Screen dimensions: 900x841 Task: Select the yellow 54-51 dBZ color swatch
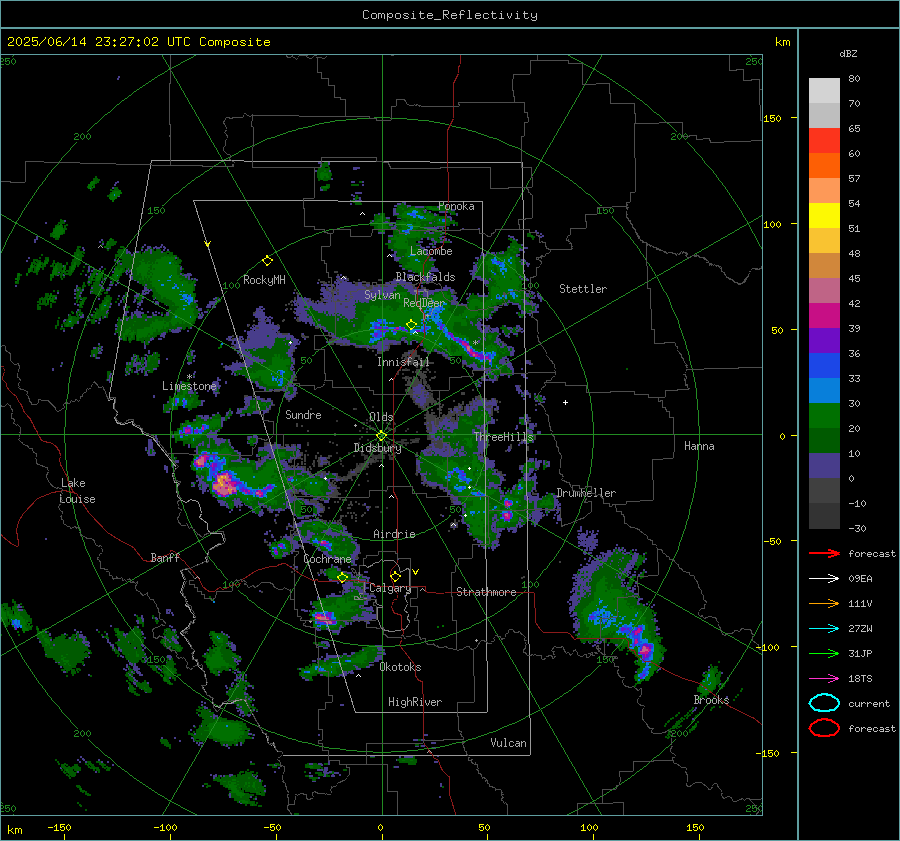click(x=824, y=216)
